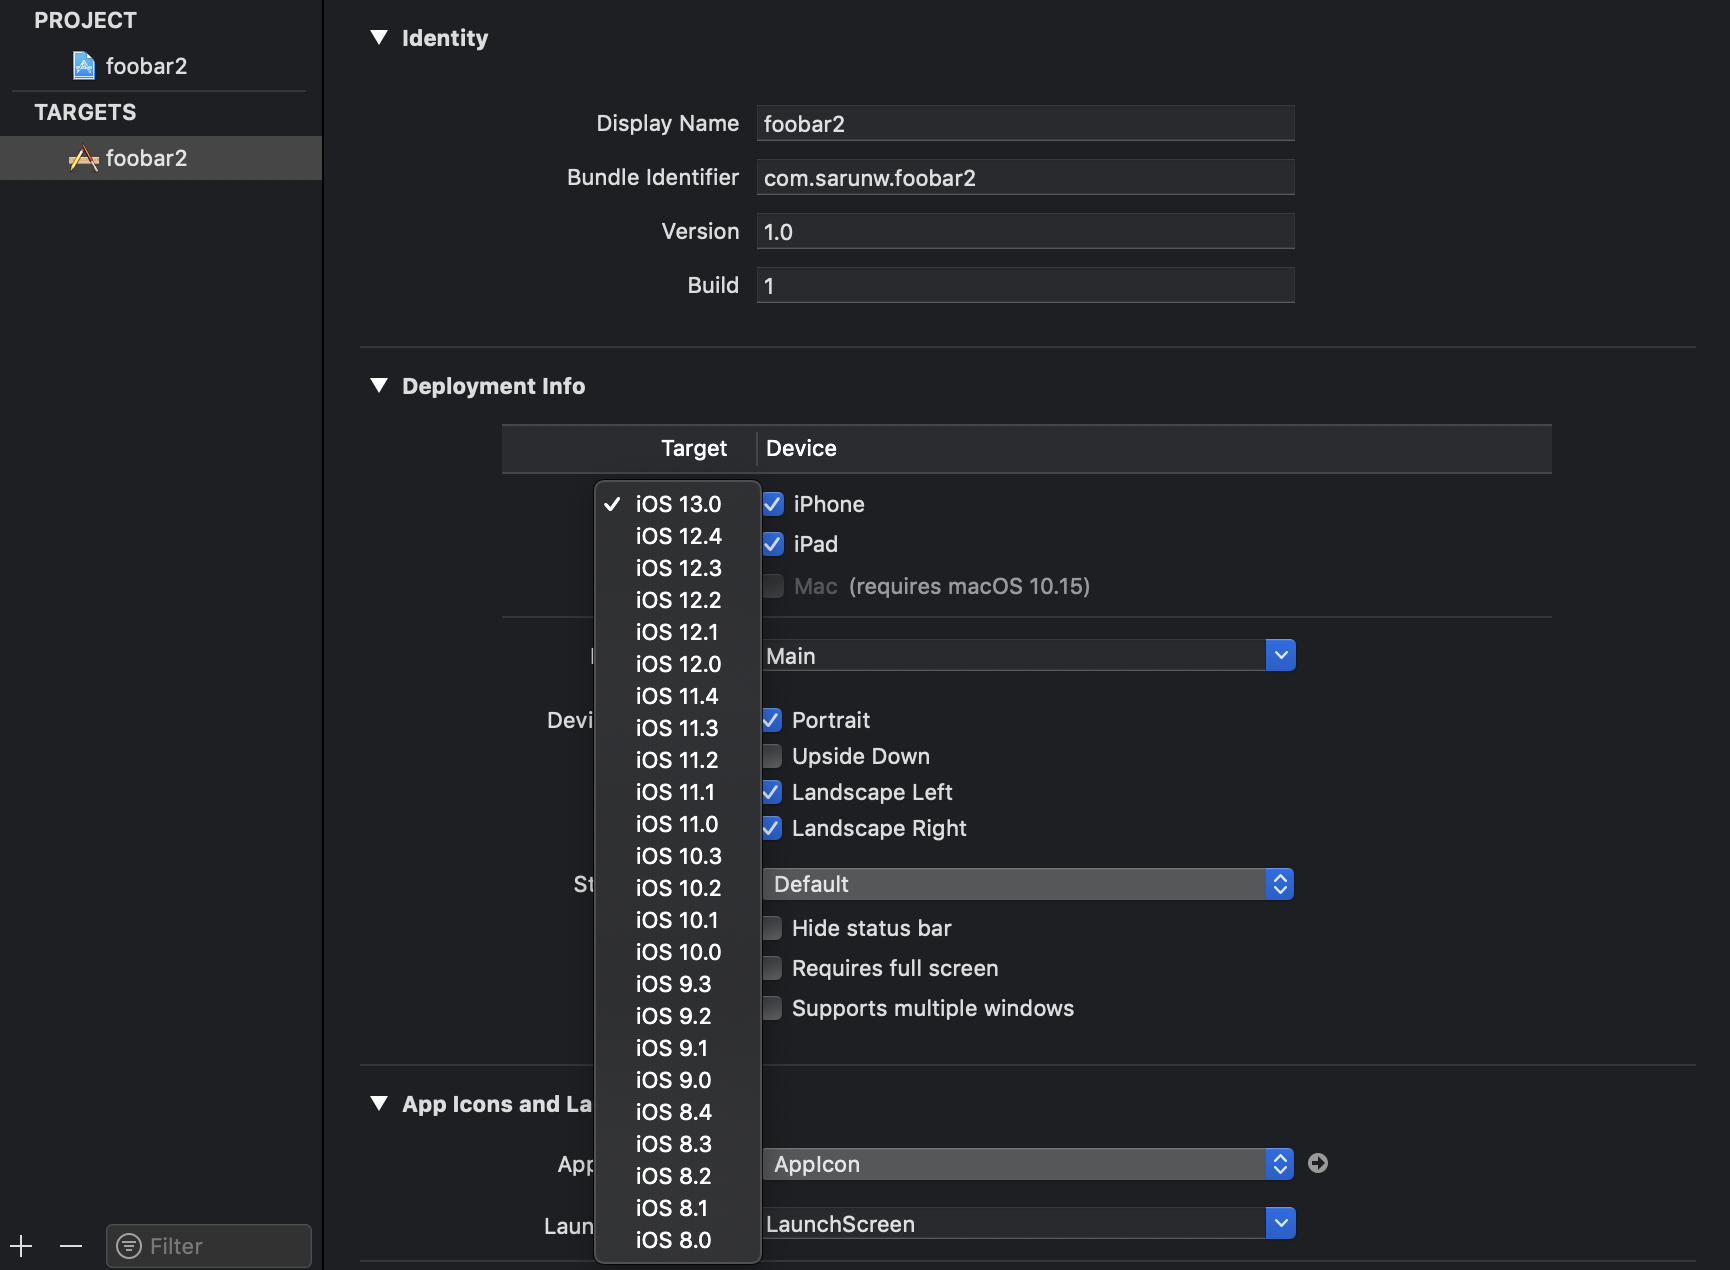Click the foobar2 target app icon
This screenshot has width=1730, height=1270.
(x=84, y=158)
